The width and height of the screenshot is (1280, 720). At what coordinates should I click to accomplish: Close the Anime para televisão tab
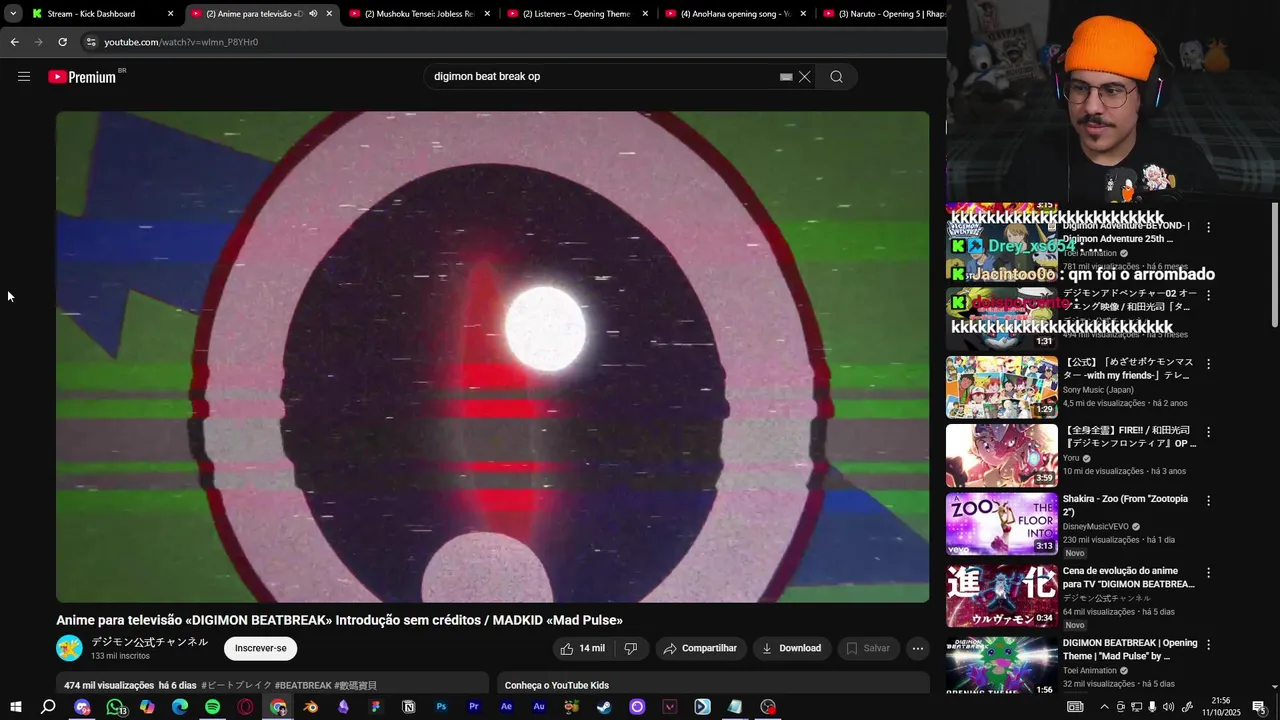pos(329,14)
